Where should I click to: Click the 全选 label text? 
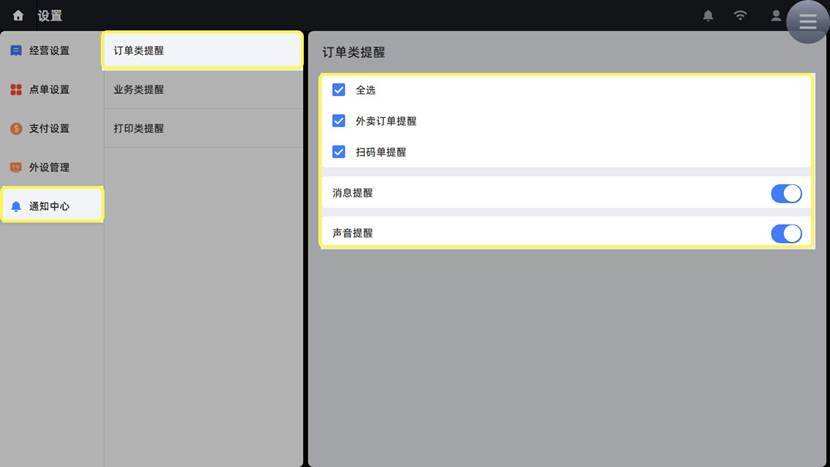(x=365, y=90)
